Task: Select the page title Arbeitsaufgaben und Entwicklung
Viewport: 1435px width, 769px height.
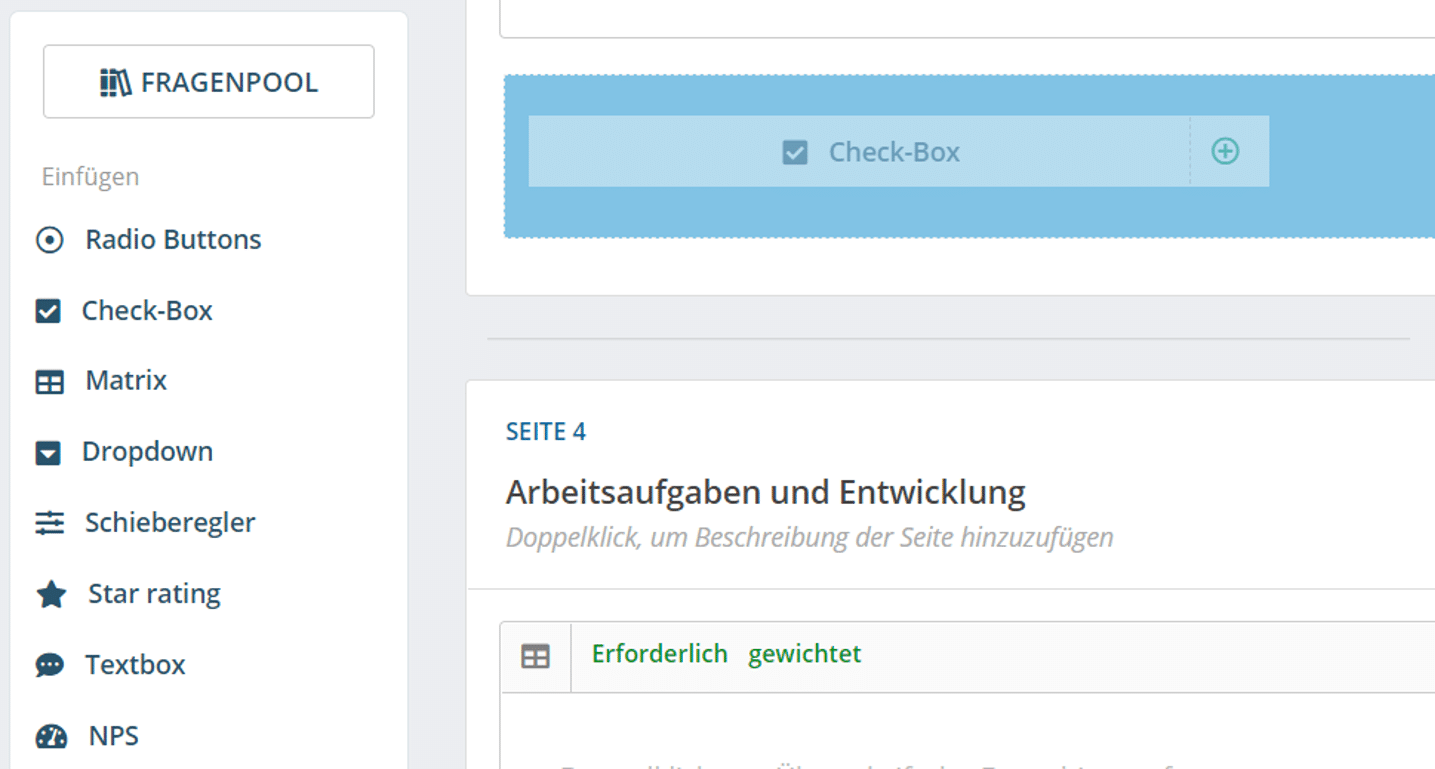Action: tap(765, 492)
